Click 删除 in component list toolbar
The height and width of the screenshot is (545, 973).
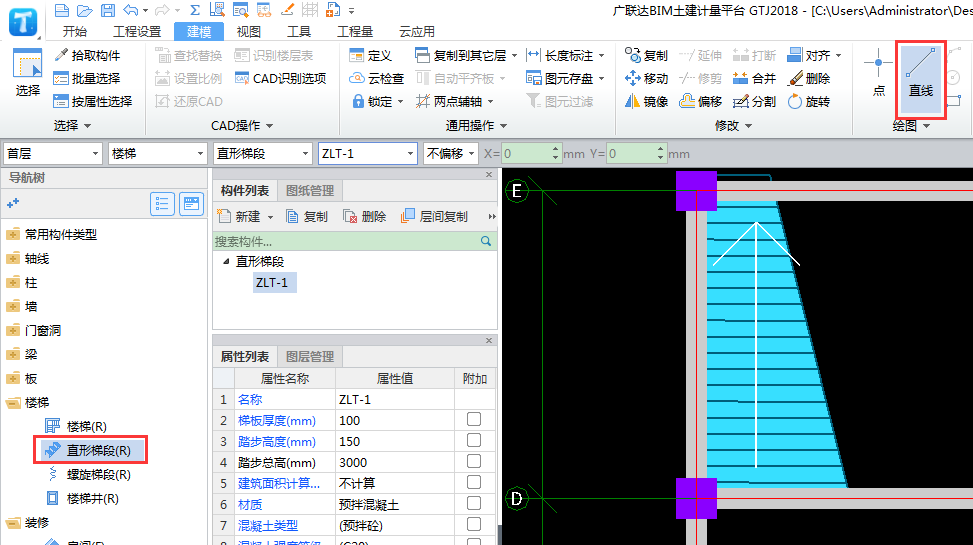click(364, 216)
